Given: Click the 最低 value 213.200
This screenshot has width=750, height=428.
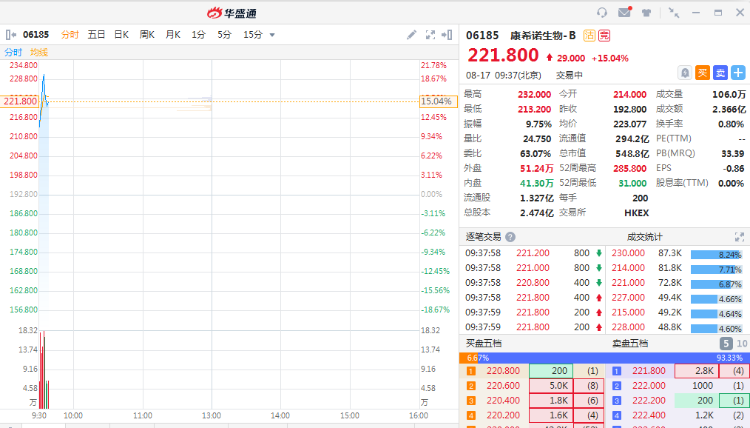Looking at the screenshot, I should (x=534, y=110).
